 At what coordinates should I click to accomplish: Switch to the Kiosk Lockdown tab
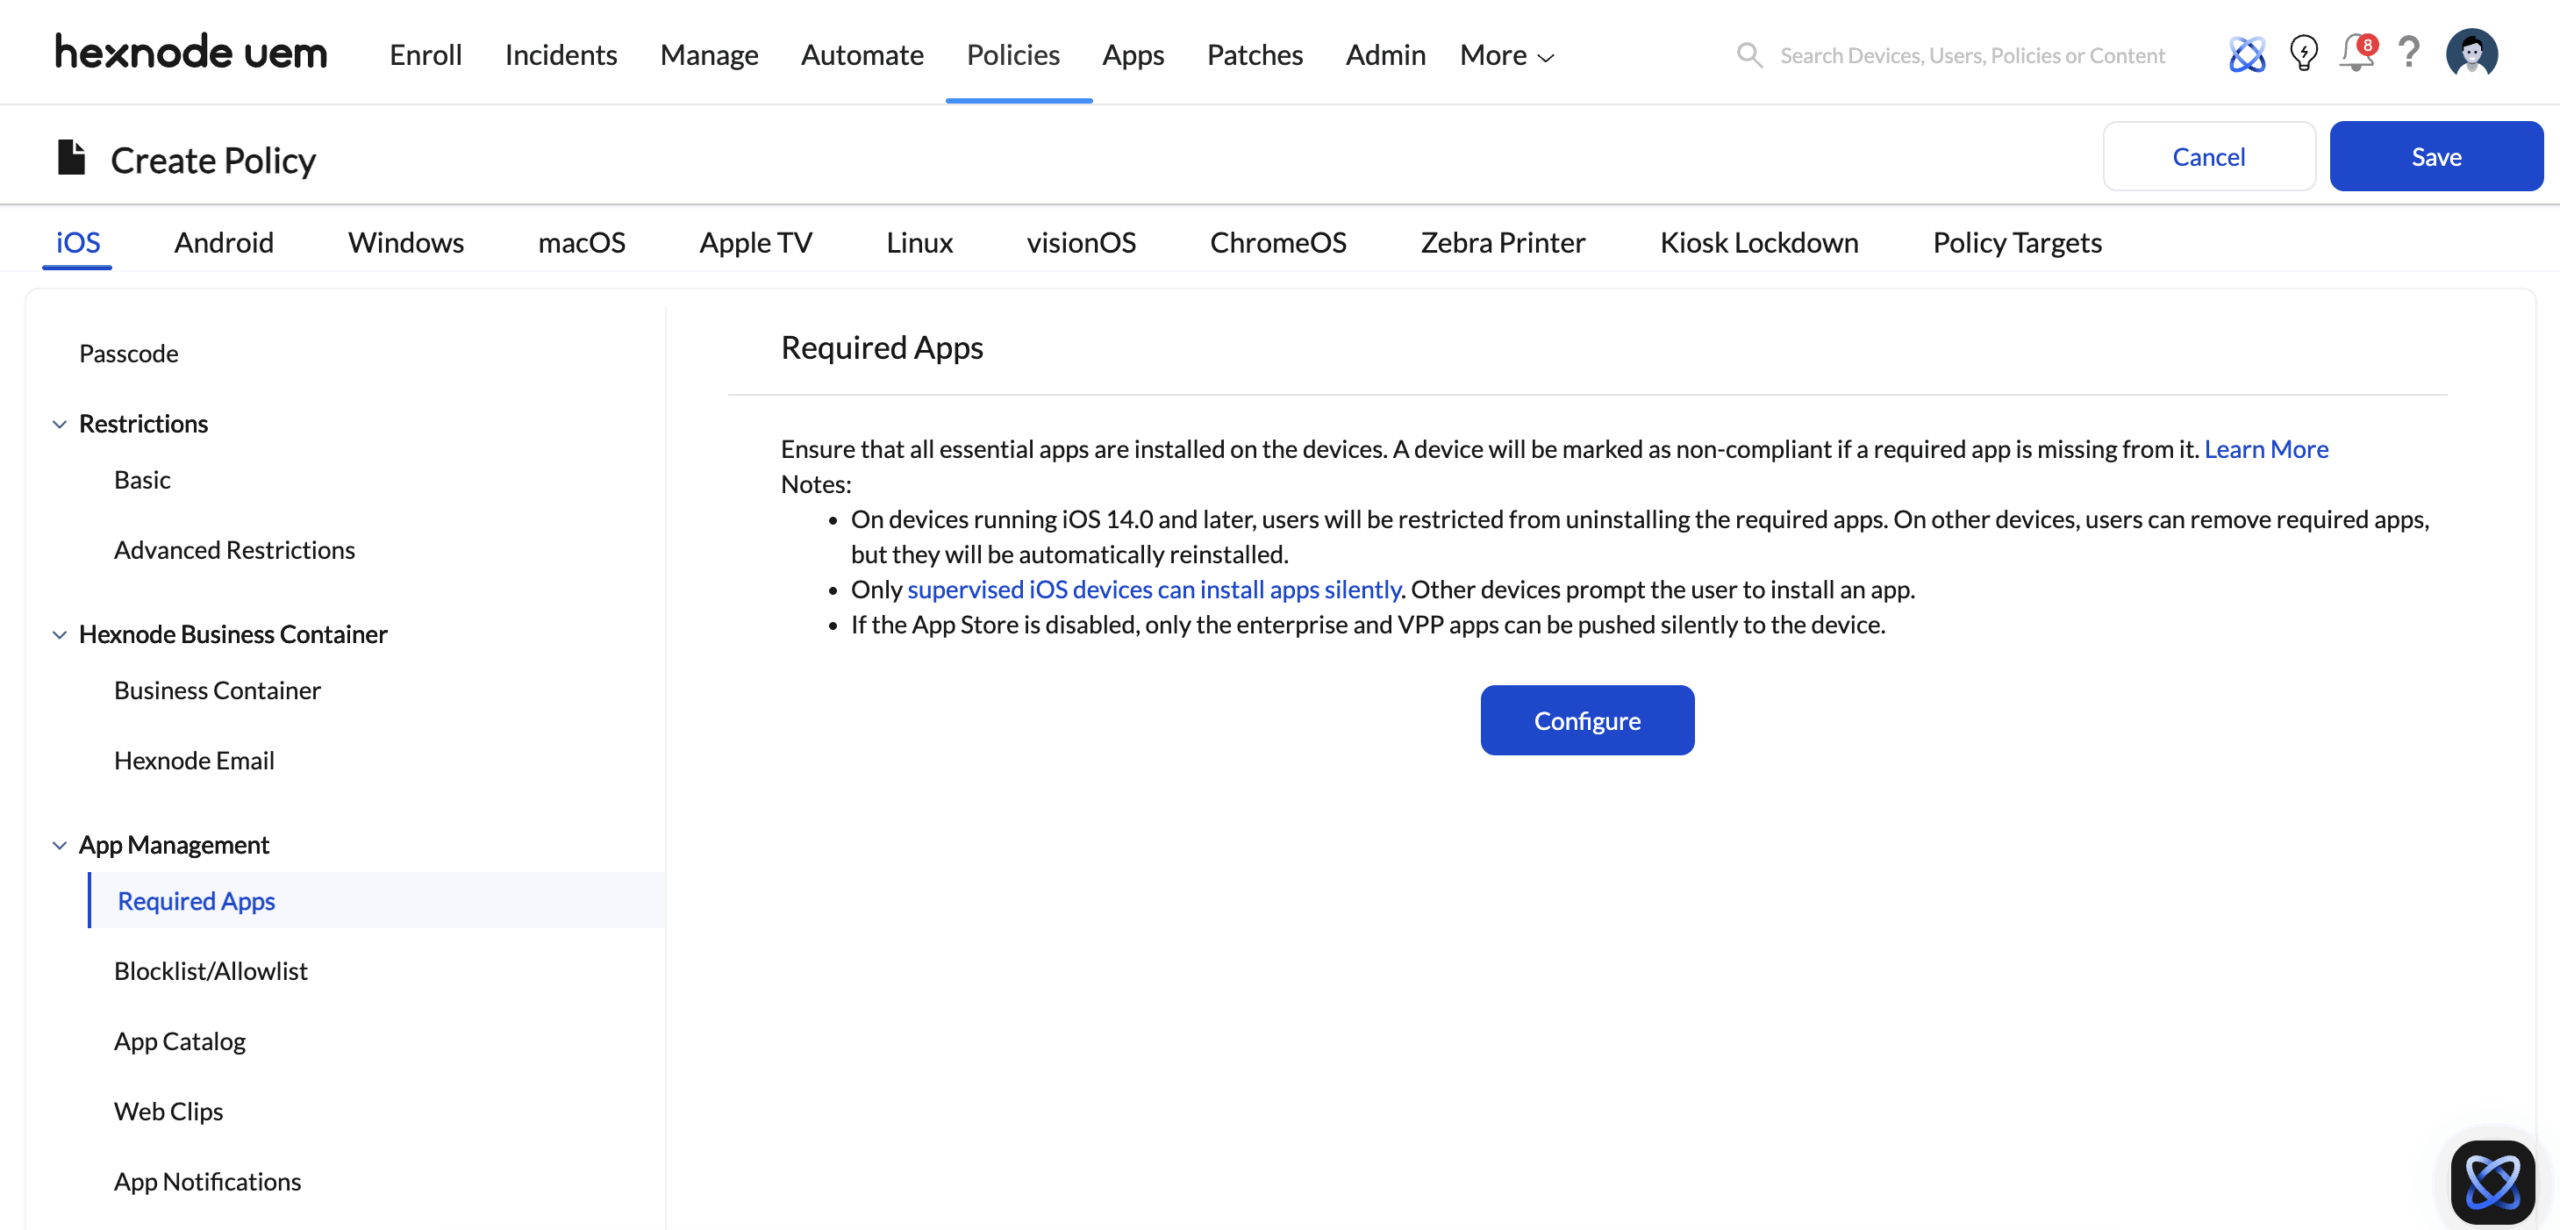pyautogui.click(x=1759, y=242)
